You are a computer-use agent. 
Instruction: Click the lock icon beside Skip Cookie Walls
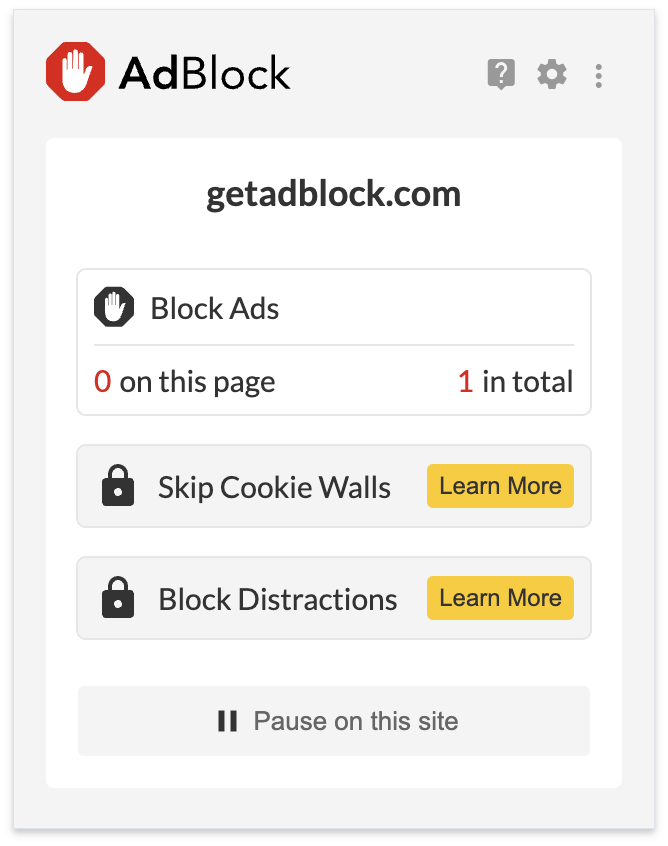tap(118, 486)
